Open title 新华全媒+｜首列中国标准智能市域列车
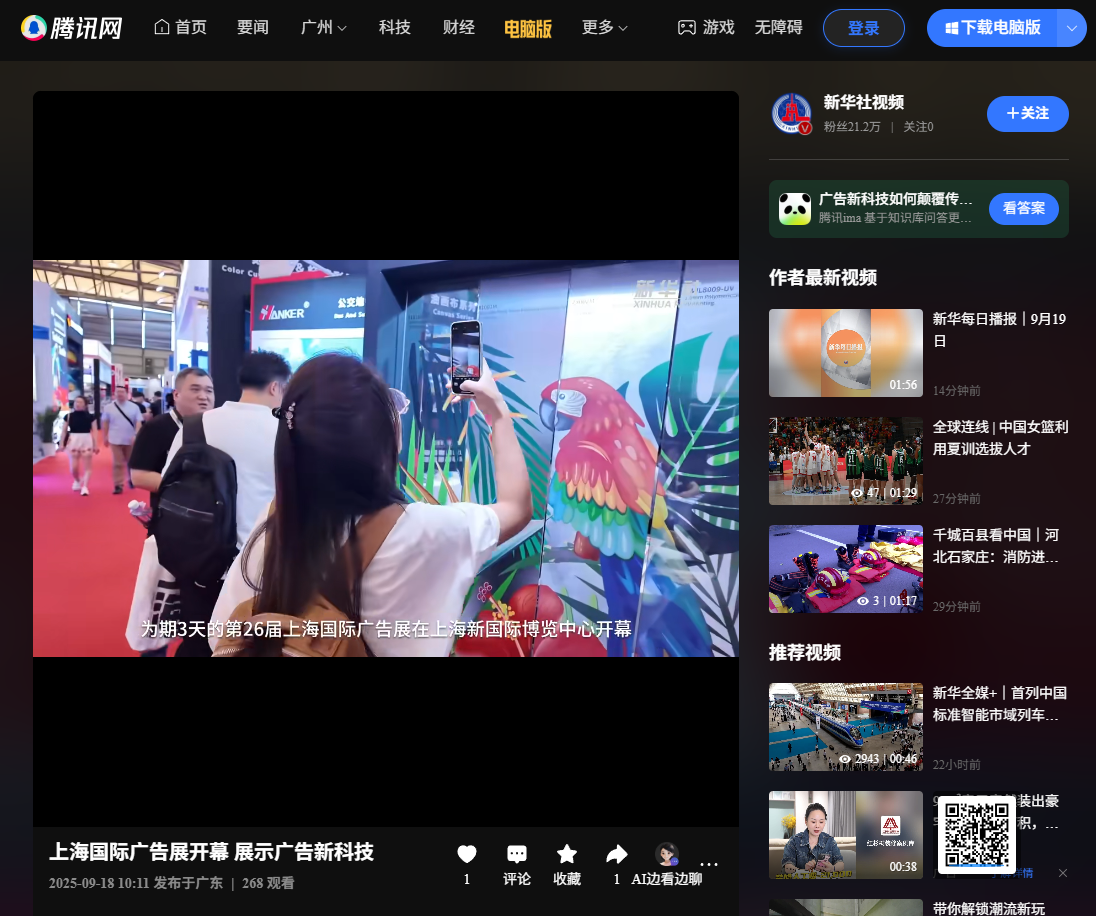1096x916 pixels. 1000,703
